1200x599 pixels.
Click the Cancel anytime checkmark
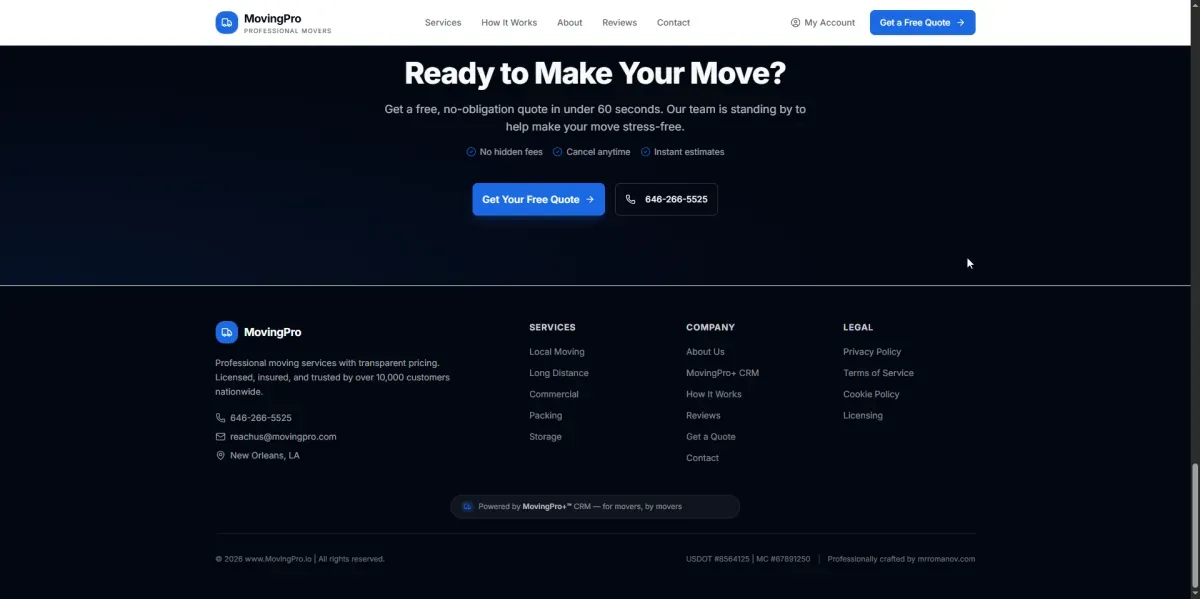click(x=558, y=152)
